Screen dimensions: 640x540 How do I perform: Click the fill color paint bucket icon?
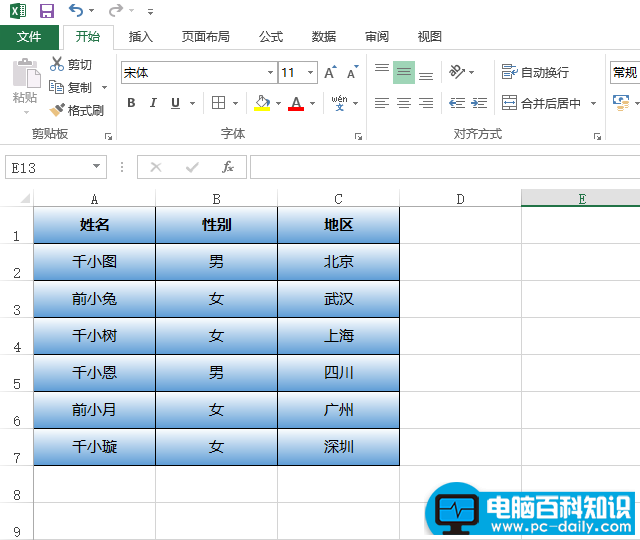(x=262, y=103)
